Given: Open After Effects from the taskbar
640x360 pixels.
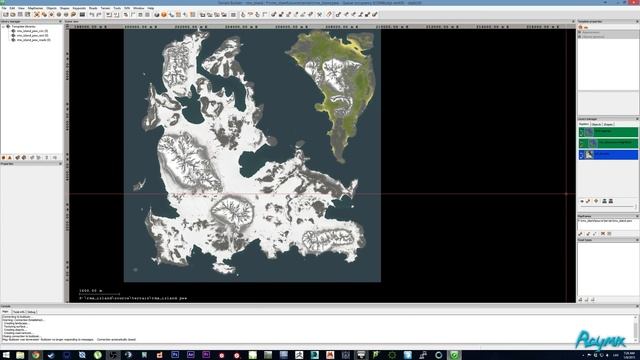Looking at the screenshot, I should click(190, 355).
